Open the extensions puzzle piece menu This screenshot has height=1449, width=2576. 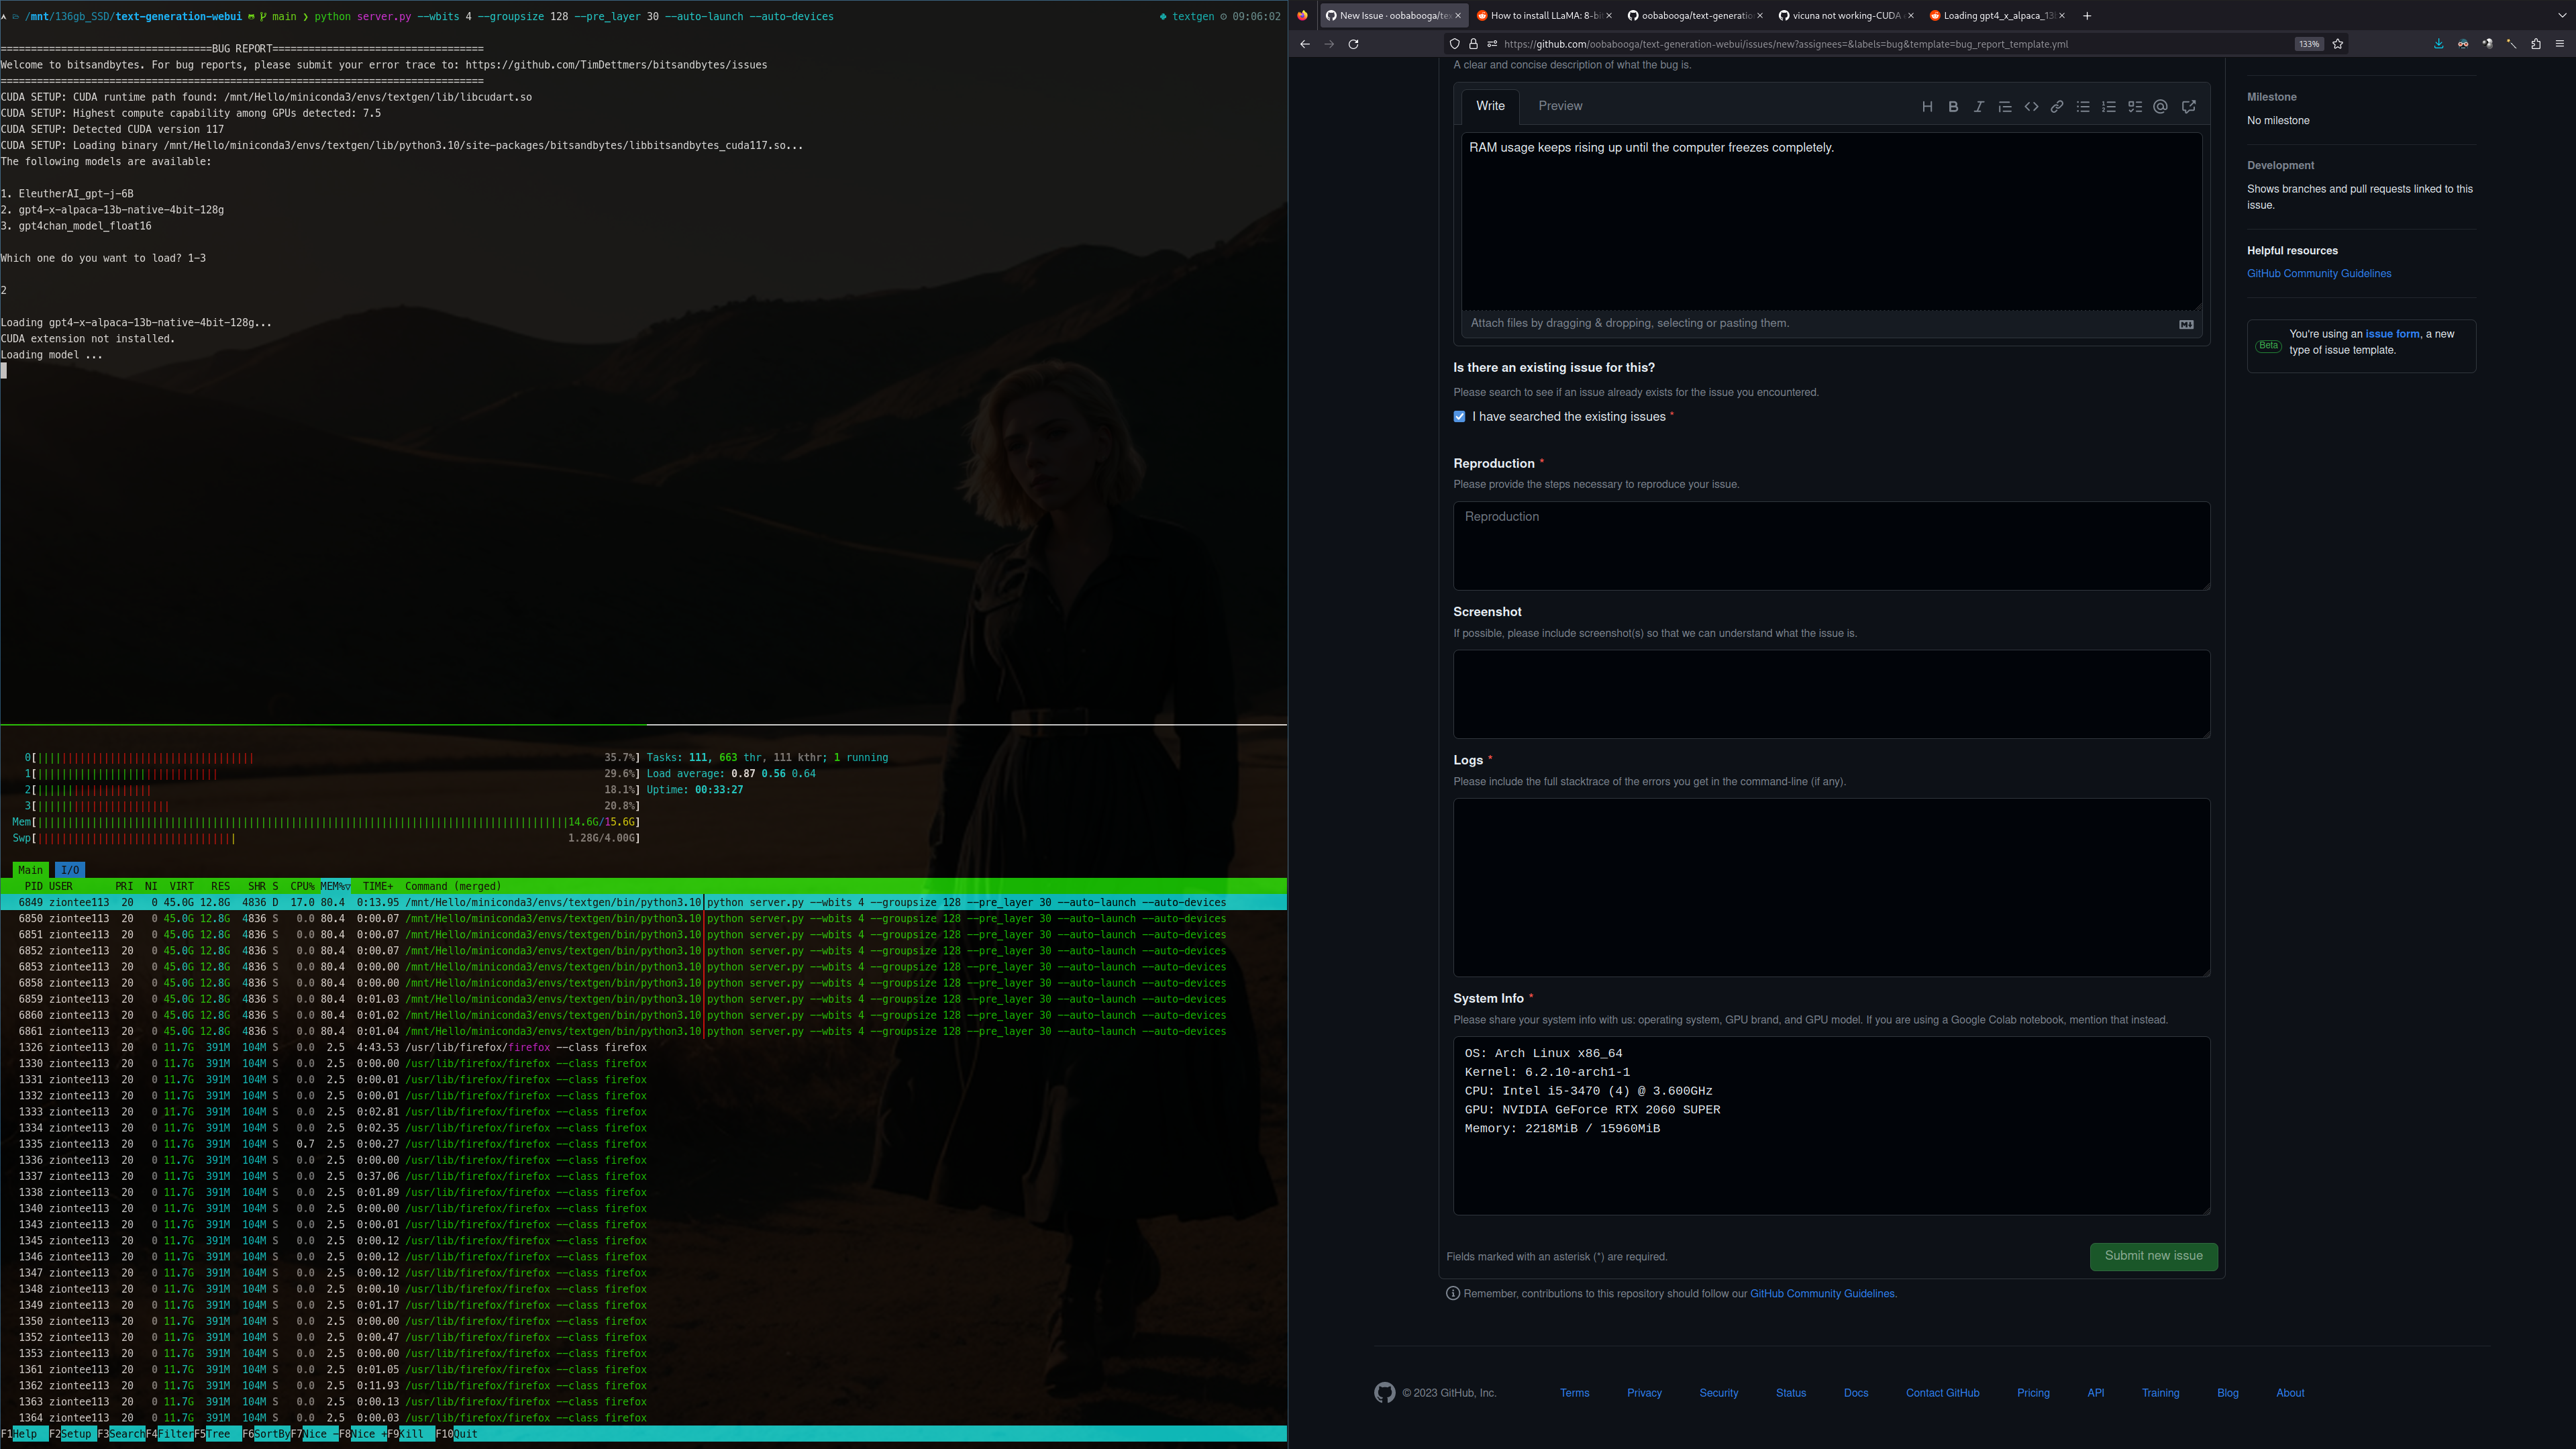[x=2535, y=44]
